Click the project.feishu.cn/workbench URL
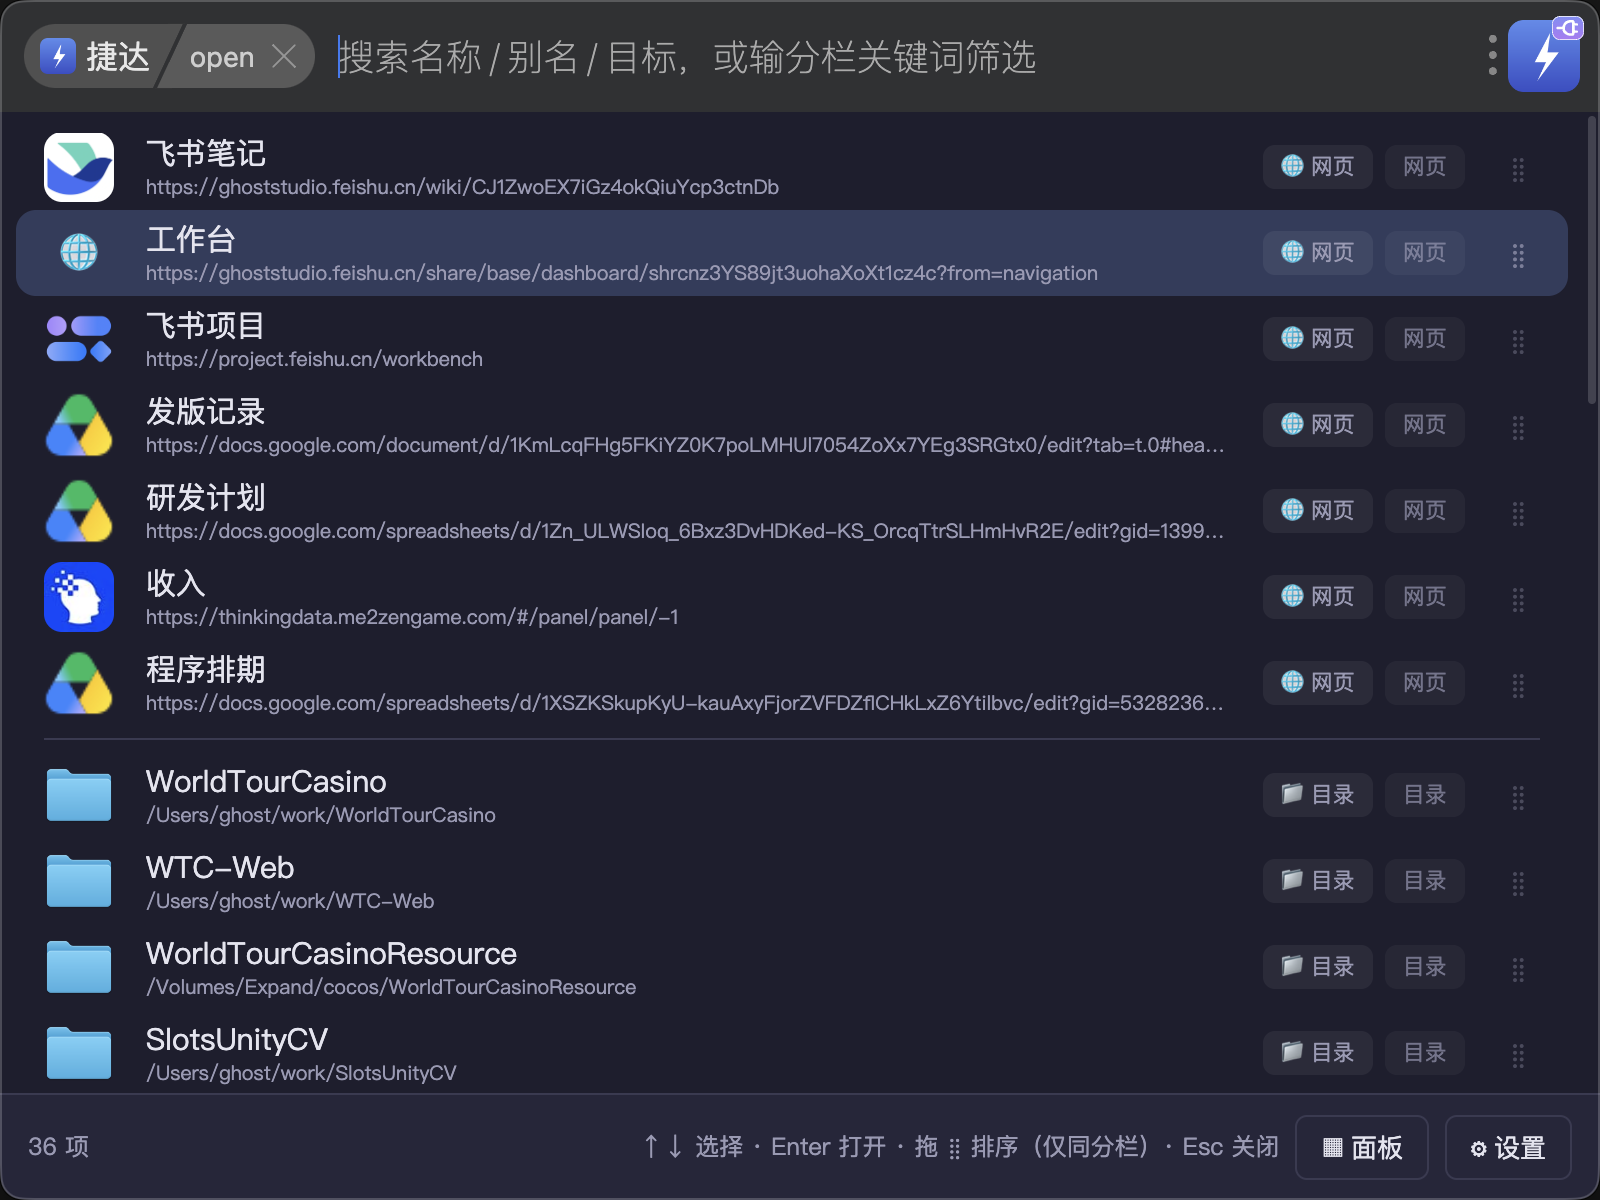Image resolution: width=1600 pixels, height=1200 pixels. point(314,359)
